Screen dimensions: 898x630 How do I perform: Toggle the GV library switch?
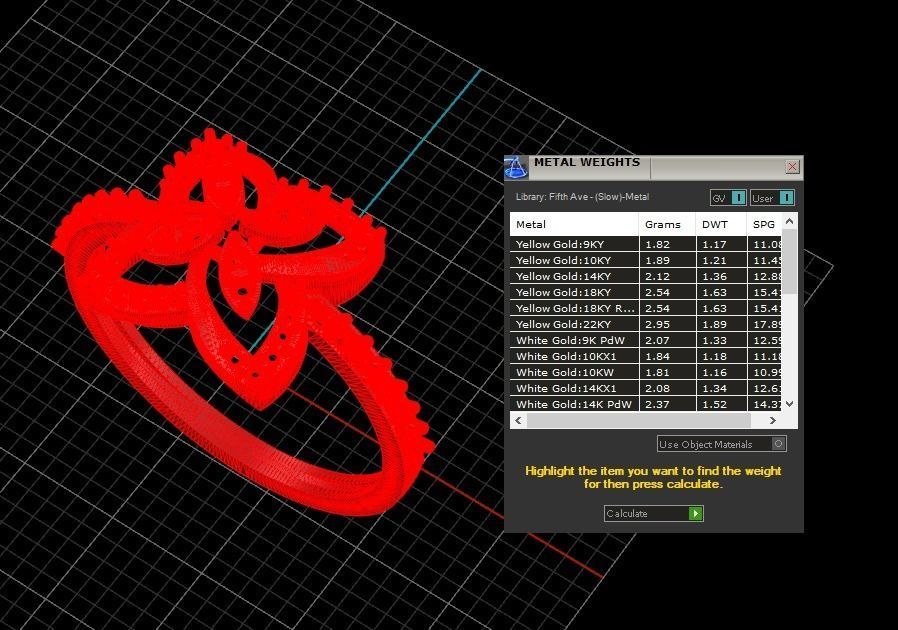point(728,198)
